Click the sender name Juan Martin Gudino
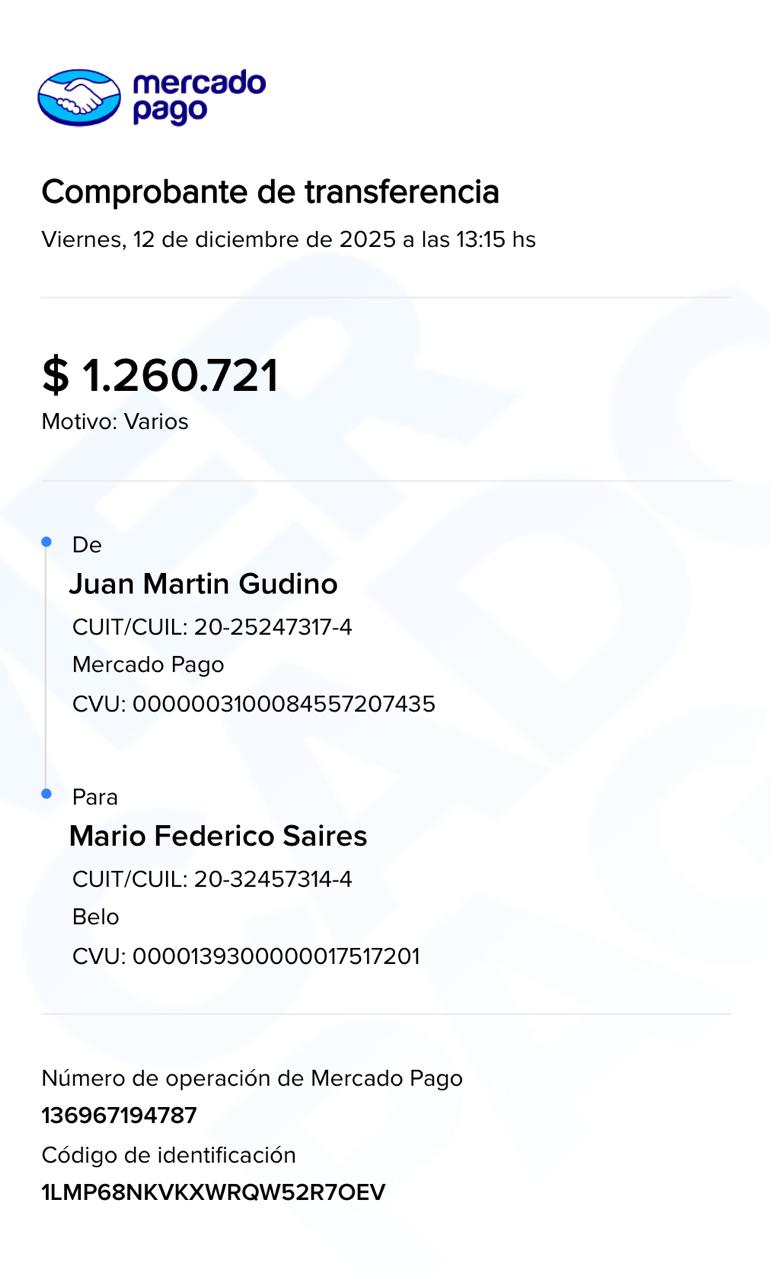 203,584
